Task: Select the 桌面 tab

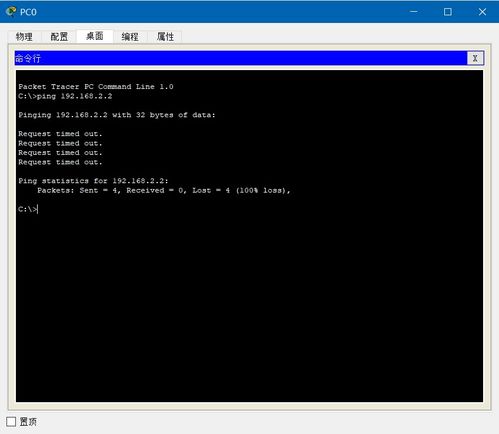Action: point(95,36)
